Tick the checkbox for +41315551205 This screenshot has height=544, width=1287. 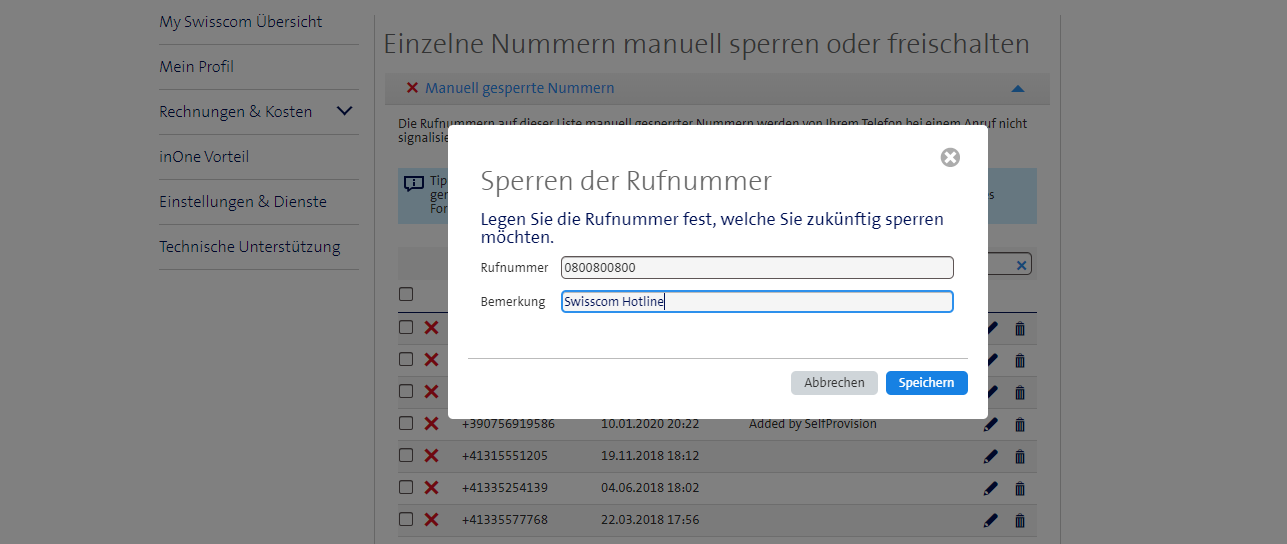coord(406,455)
